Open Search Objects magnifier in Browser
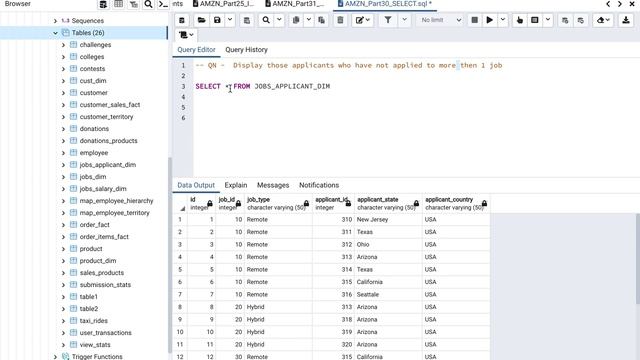The width and height of the screenshot is (640, 360). coord(148,4)
